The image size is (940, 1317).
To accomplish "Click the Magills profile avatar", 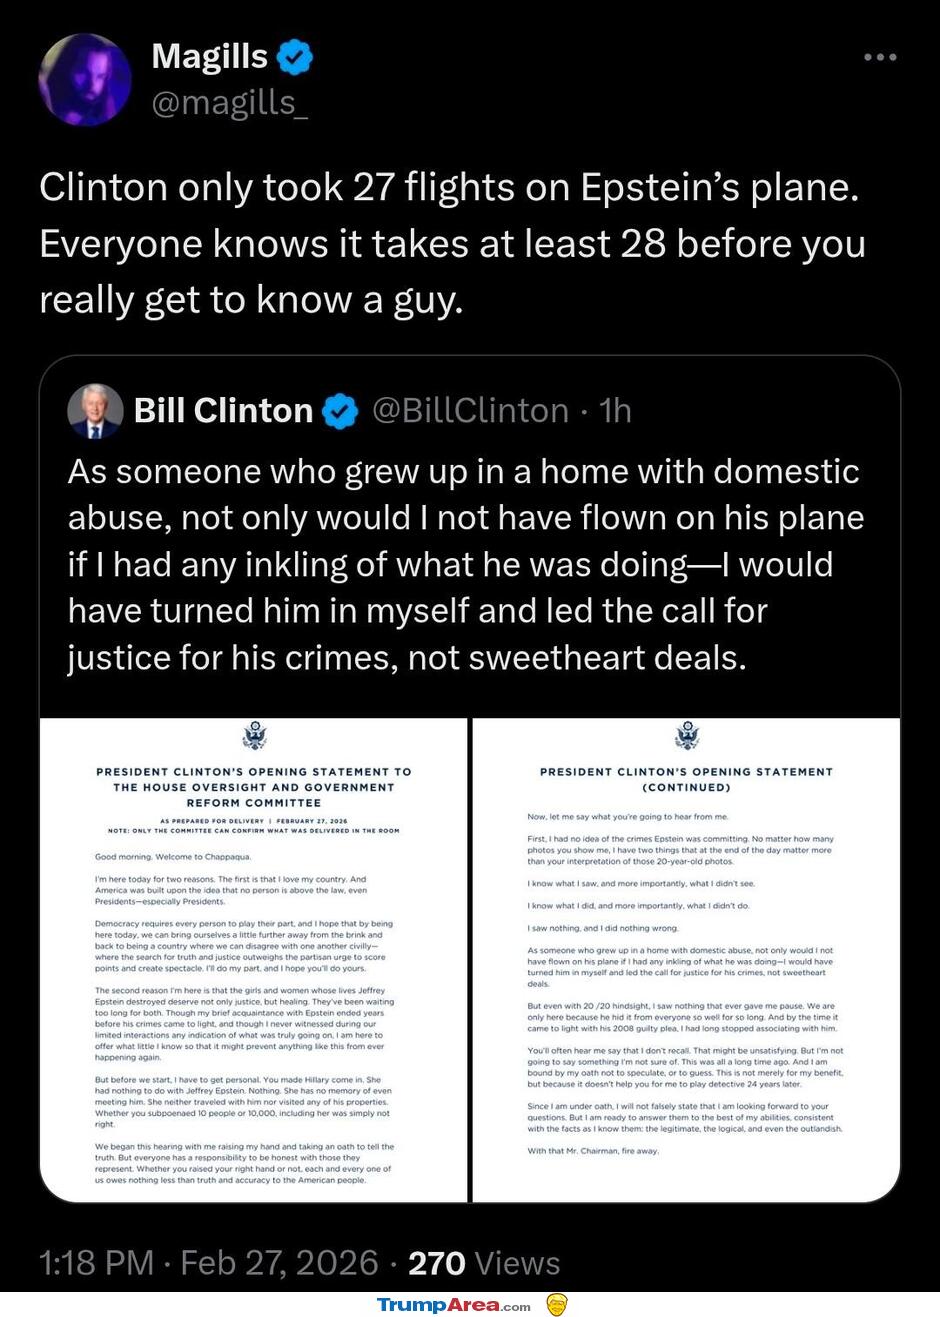I will tap(85, 79).
